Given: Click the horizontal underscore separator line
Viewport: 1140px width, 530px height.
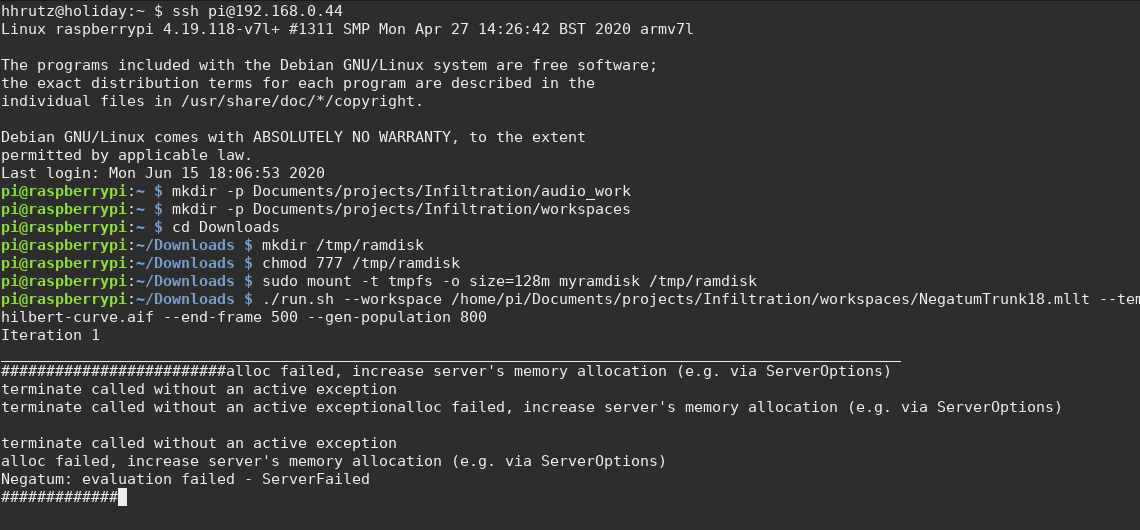Looking at the screenshot, I should tap(450, 357).
